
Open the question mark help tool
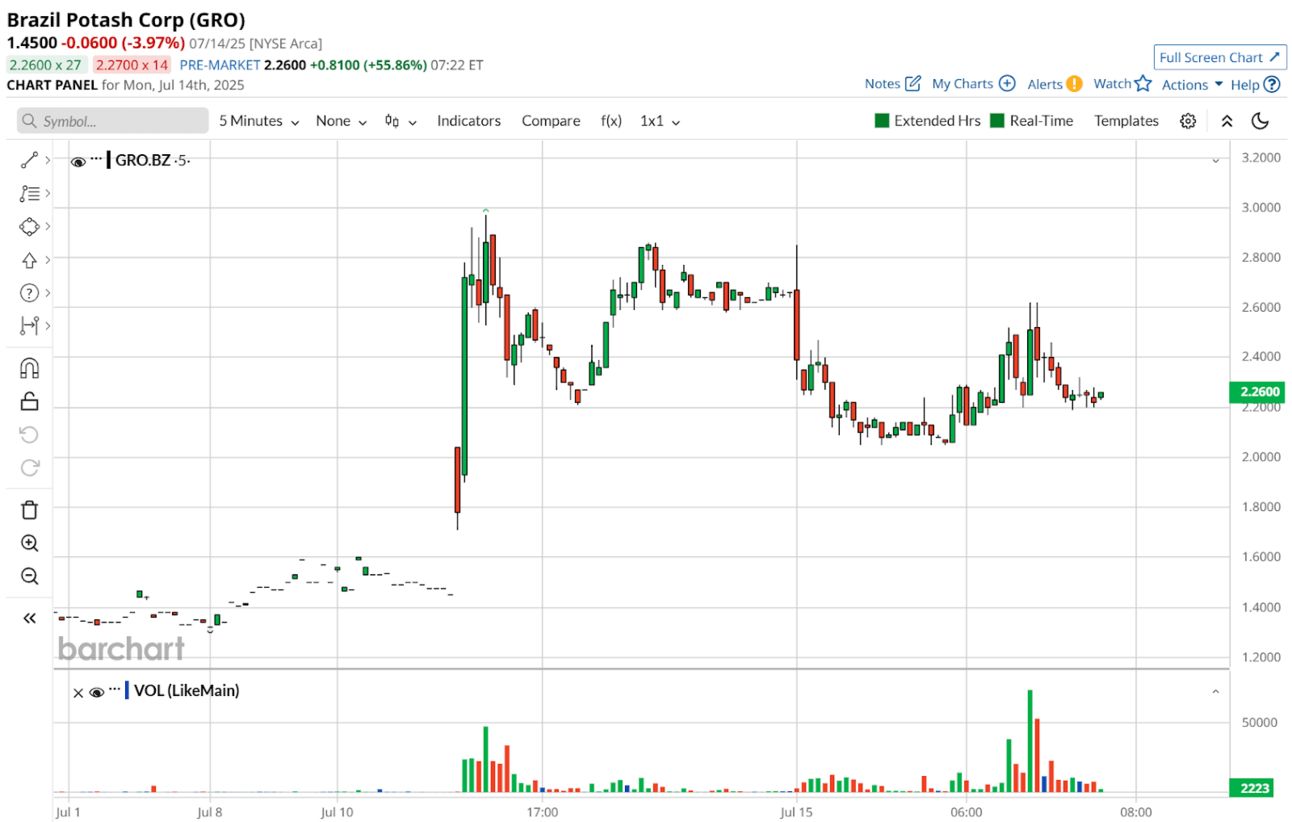tap(29, 293)
